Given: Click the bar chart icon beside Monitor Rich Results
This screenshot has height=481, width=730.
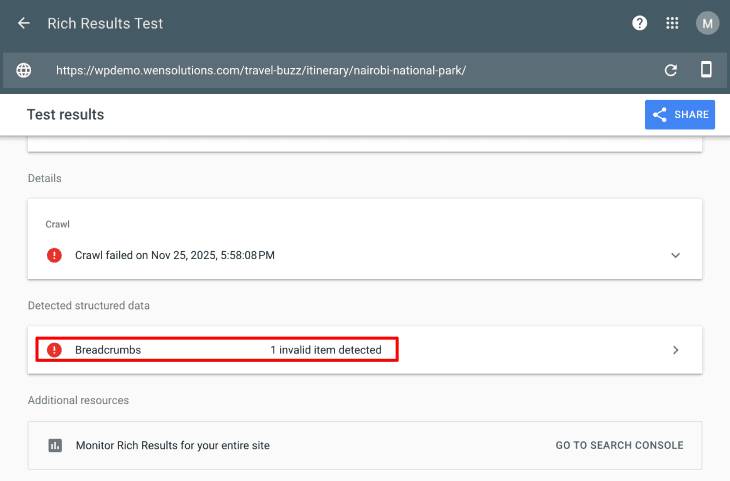Looking at the screenshot, I should click(x=55, y=446).
